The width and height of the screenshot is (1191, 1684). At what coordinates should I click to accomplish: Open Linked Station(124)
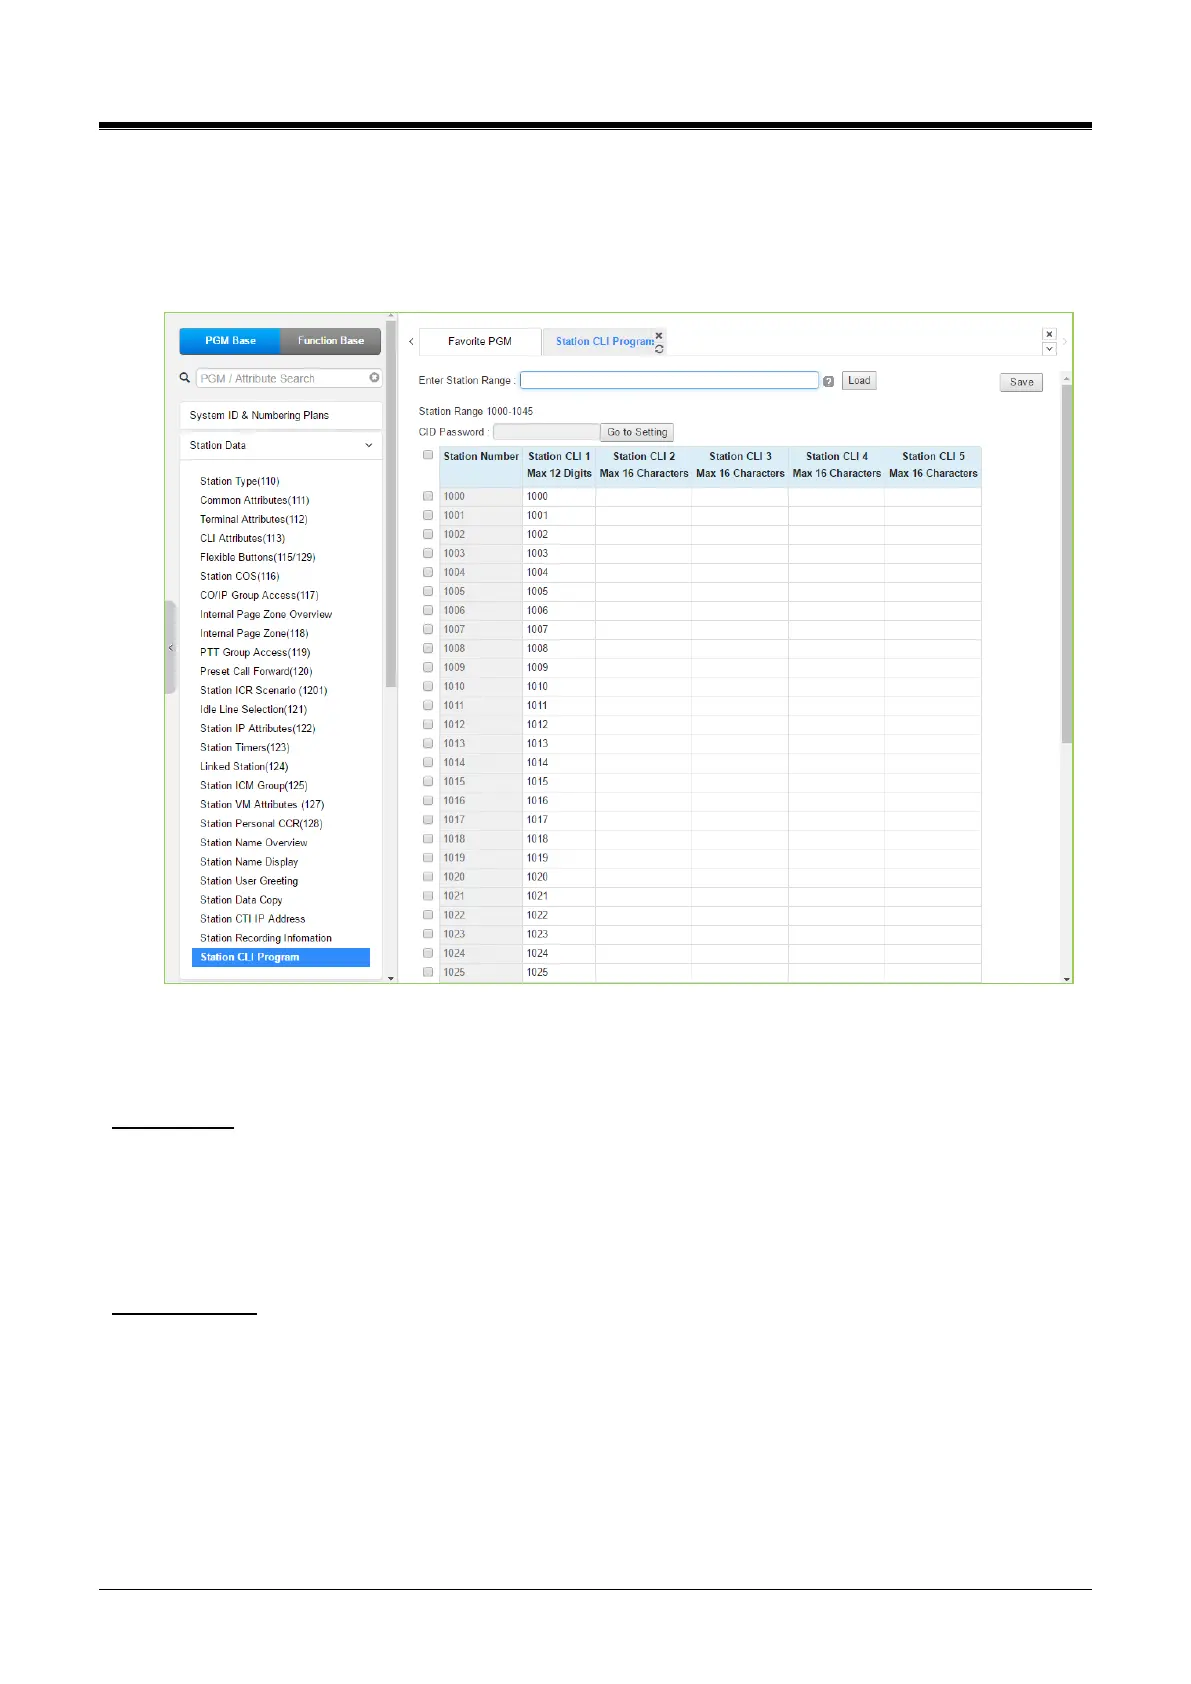click(244, 766)
